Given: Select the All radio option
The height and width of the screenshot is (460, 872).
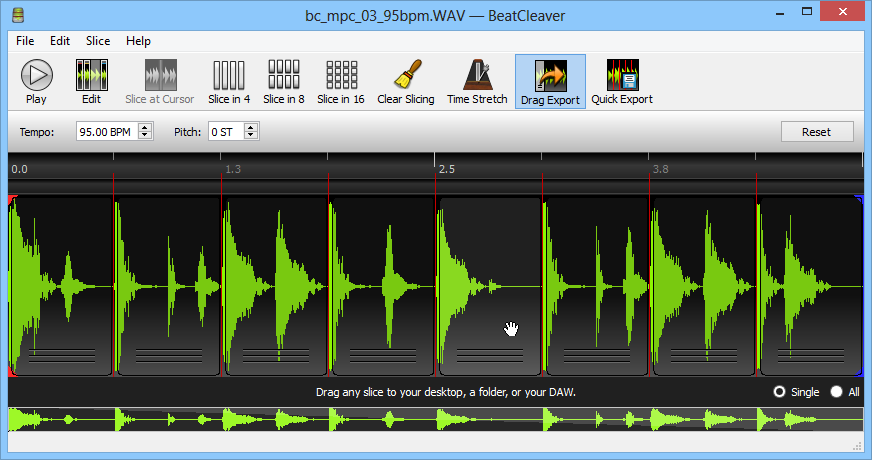Looking at the screenshot, I should click(836, 392).
